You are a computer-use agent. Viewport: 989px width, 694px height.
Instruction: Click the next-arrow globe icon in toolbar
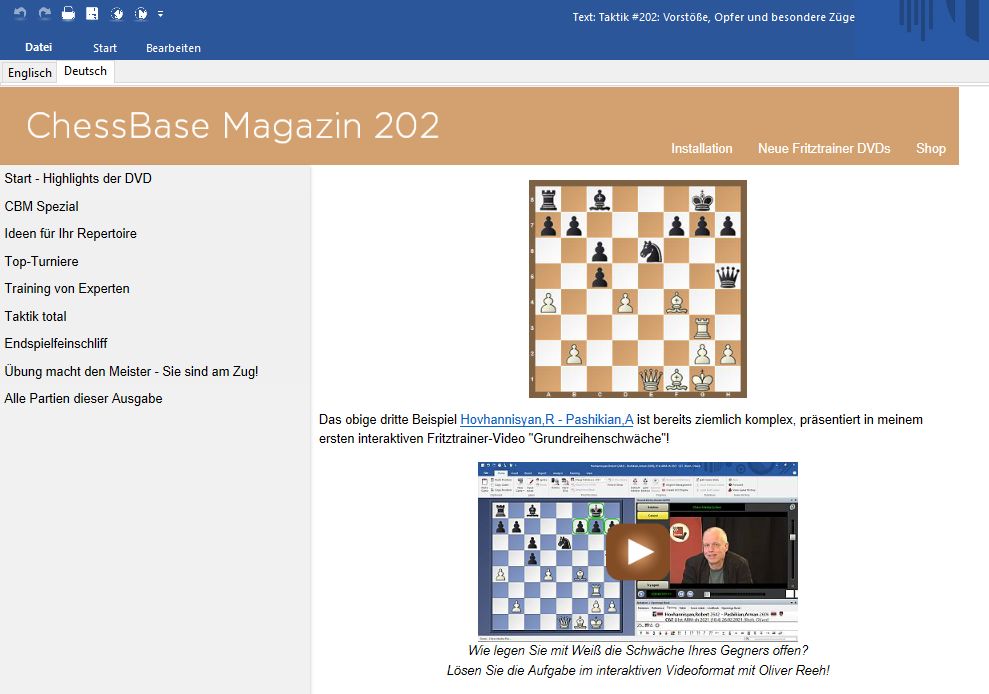(141, 14)
